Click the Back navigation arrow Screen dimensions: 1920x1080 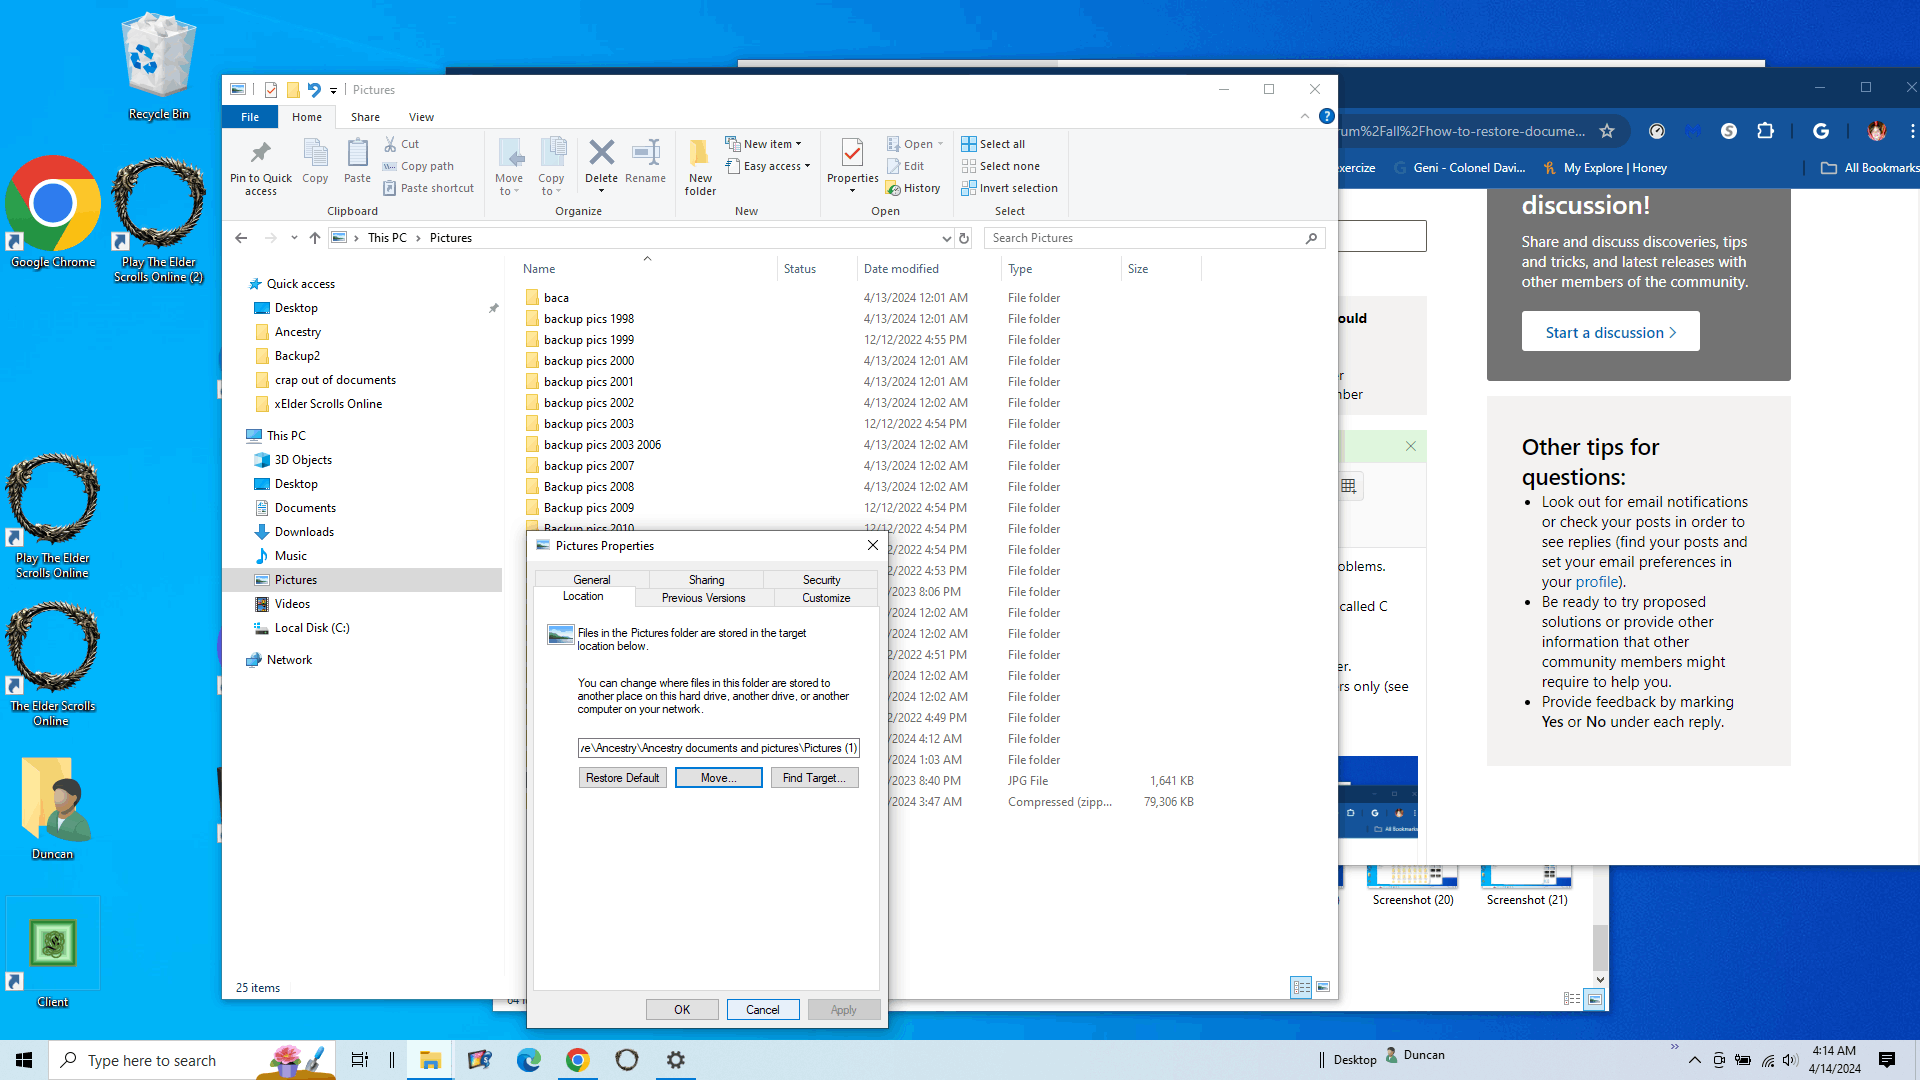pyautogui.click(x=241, y=238)
